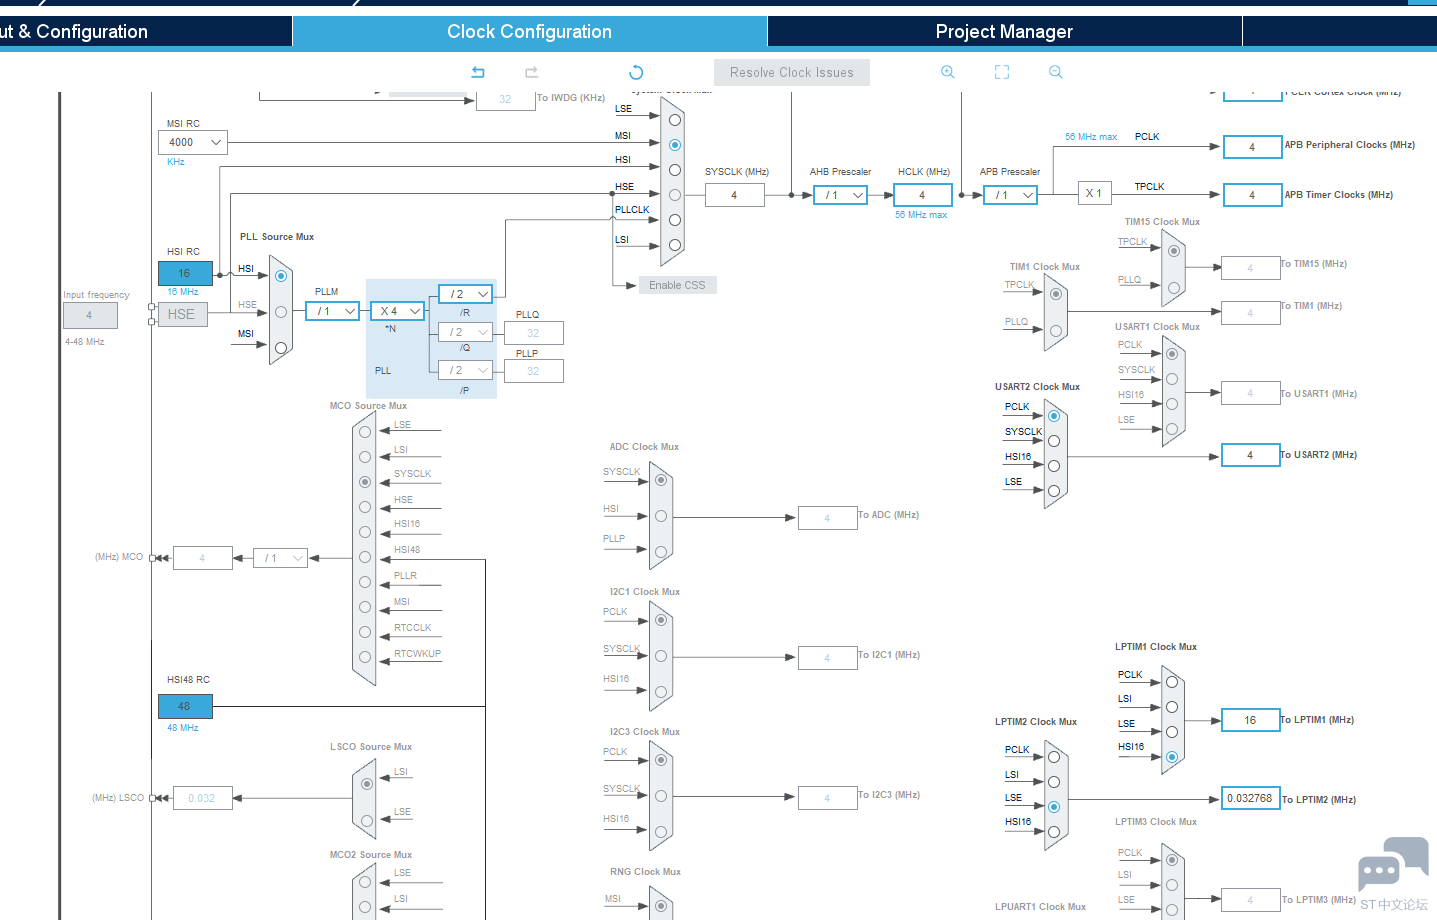The height and width of the screenshot is (920, 1437).
Task: Open the MSI RC 4000 dropdown
Action: pyautogui.click(x=193, y=142)
